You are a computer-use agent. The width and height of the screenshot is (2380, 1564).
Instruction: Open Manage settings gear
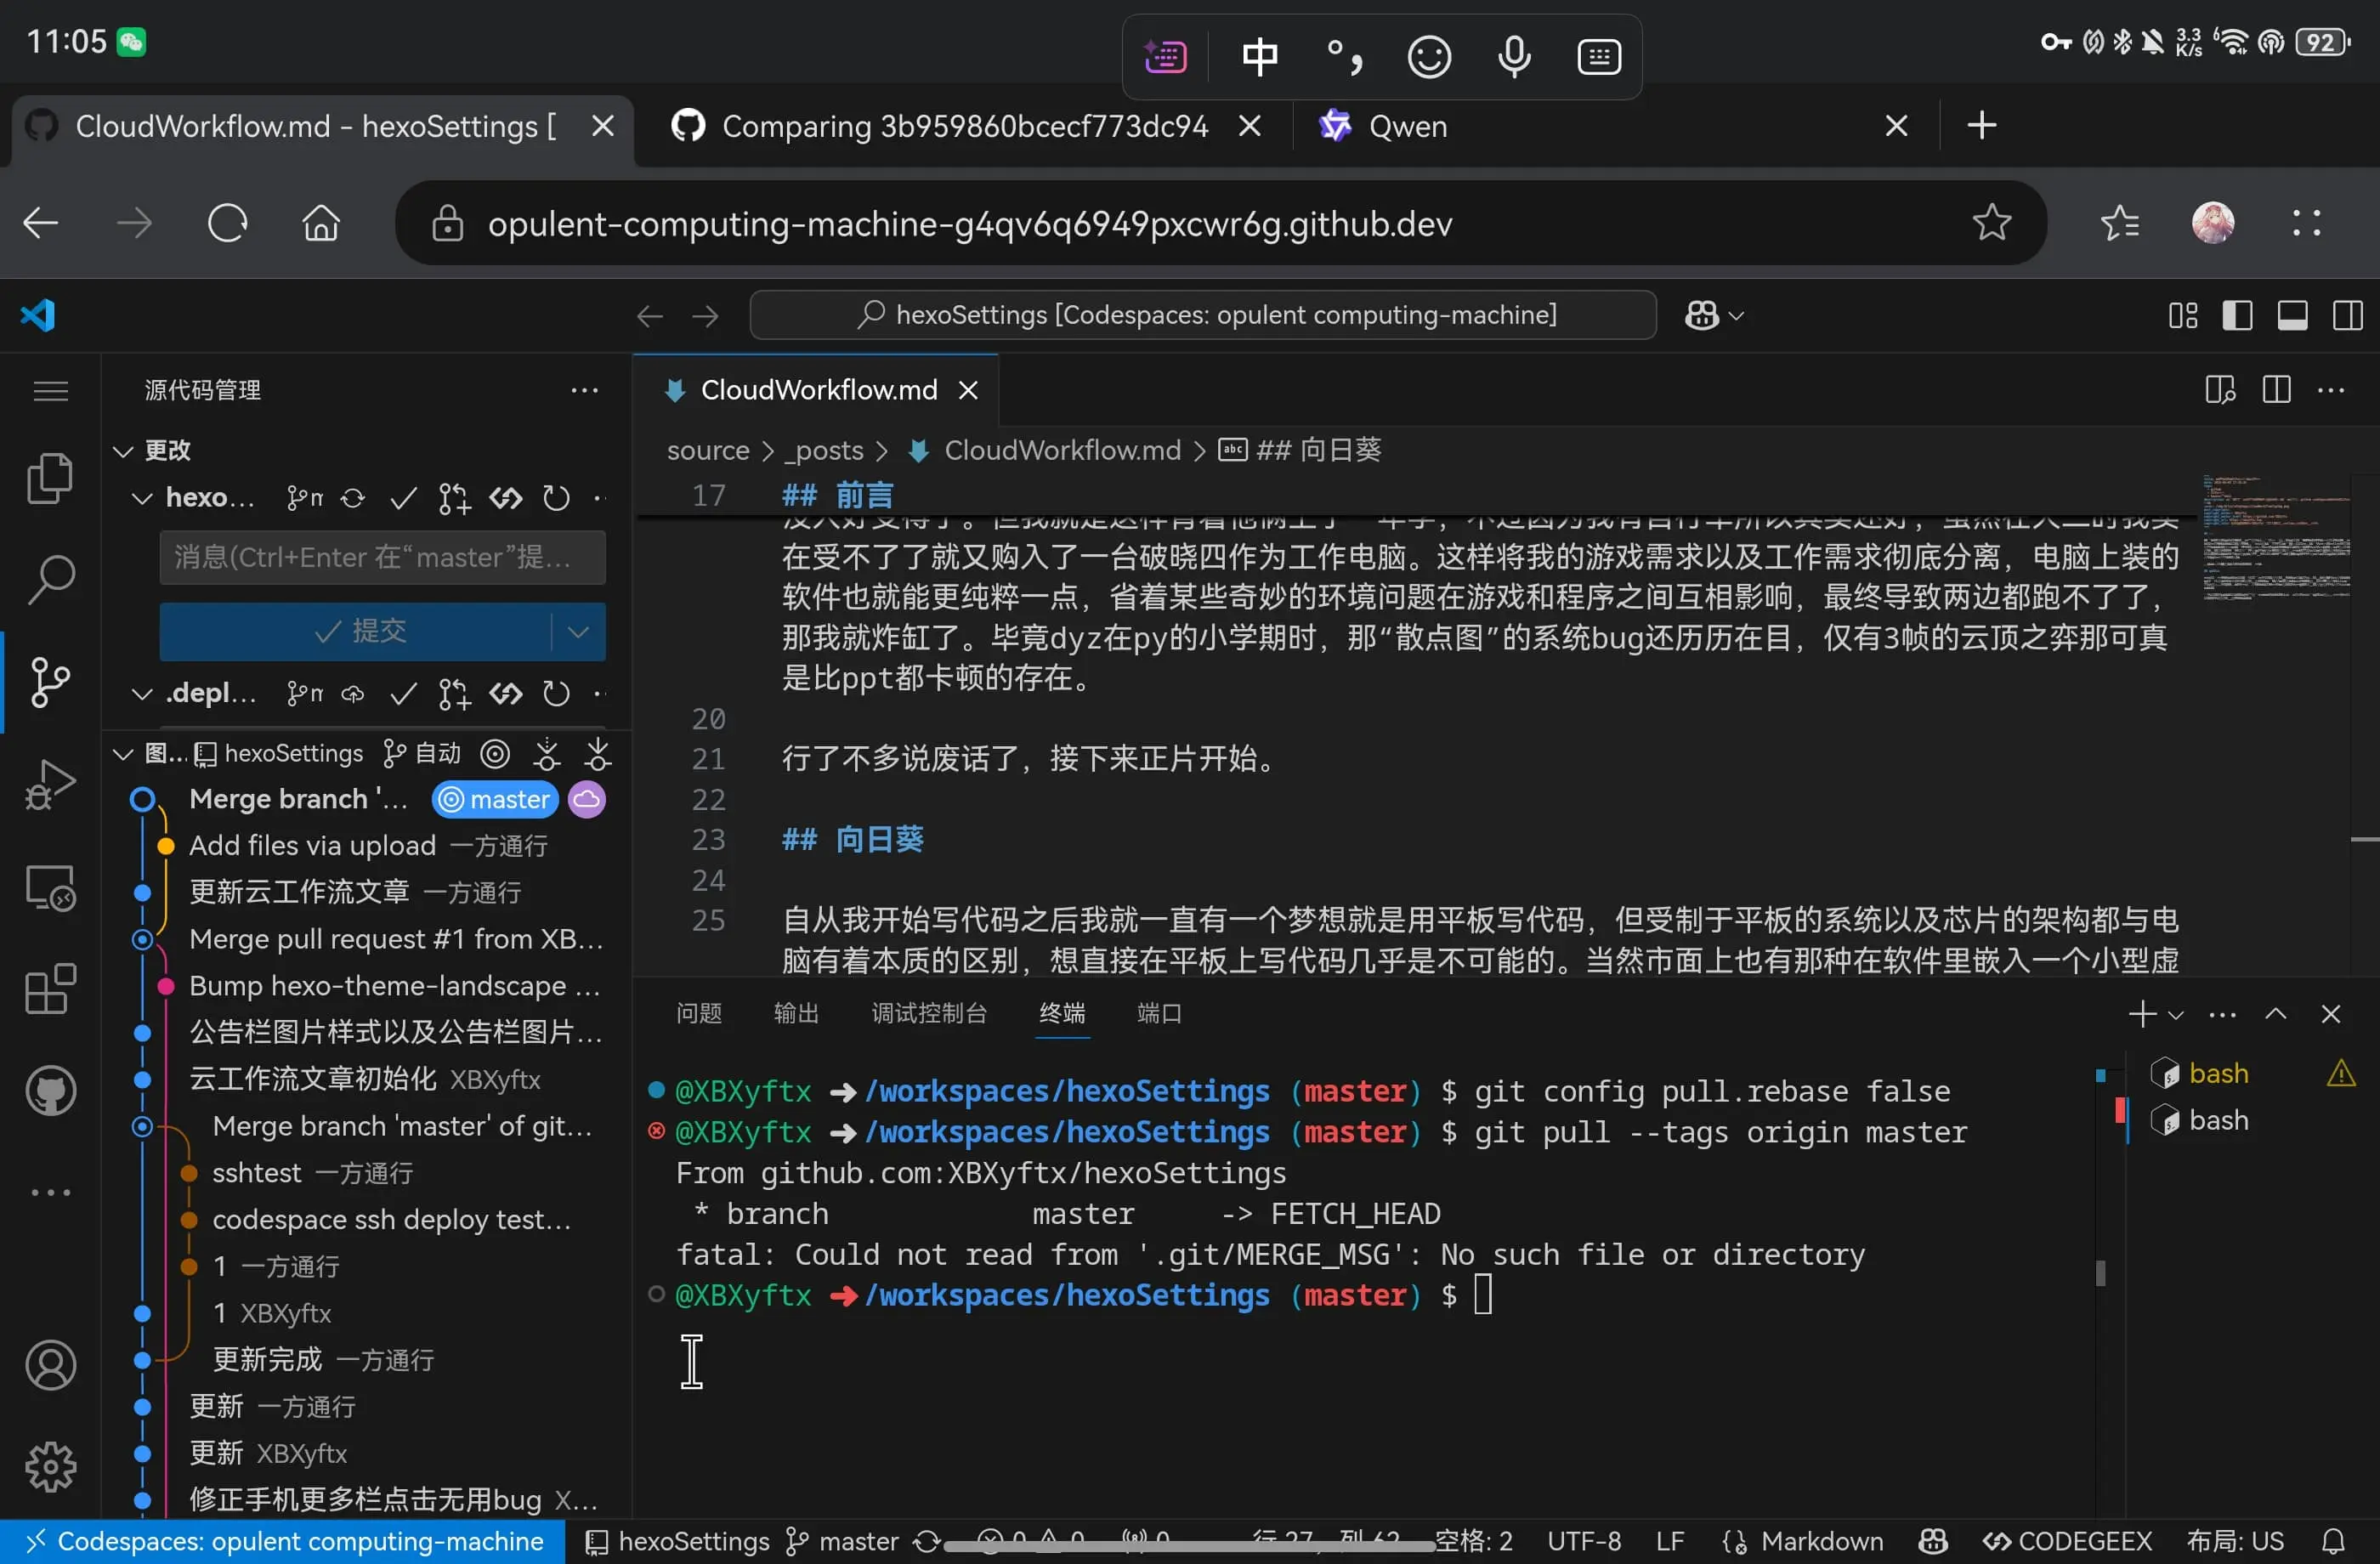click(x=50, y=1467)
